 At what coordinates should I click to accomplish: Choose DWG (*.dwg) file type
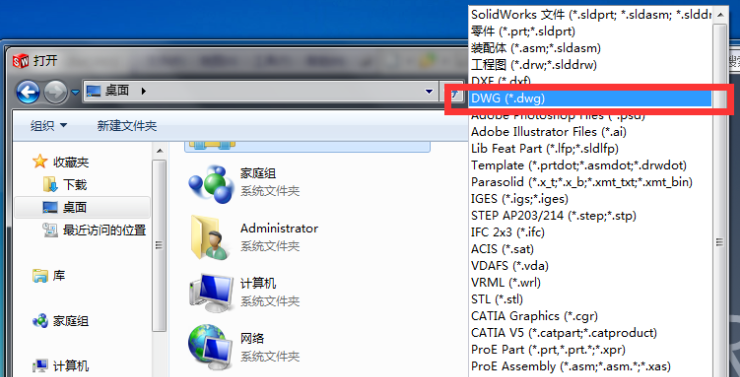591,99
